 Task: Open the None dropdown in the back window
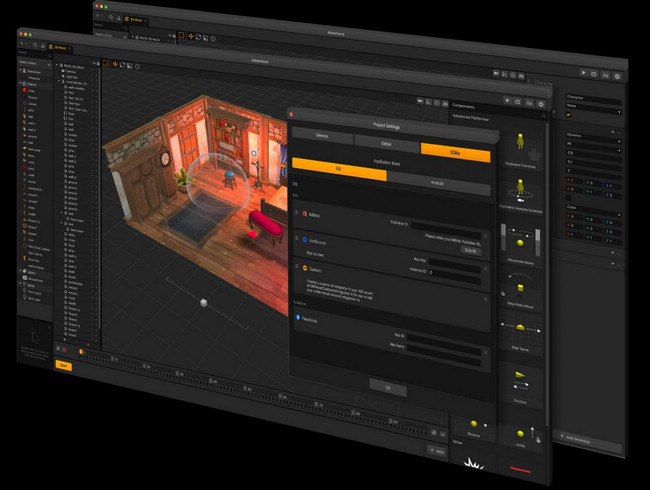coord(594,107)
